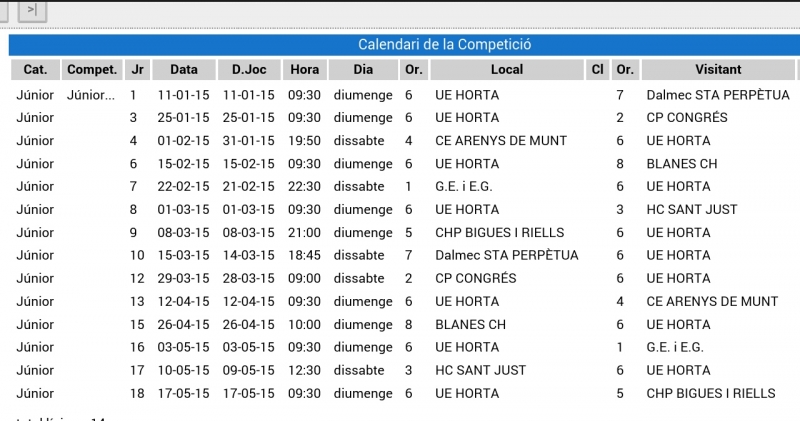Click the last page navigation button
Image resolution: width=800 pixels, height=421 pixels.
click(32, 10)
